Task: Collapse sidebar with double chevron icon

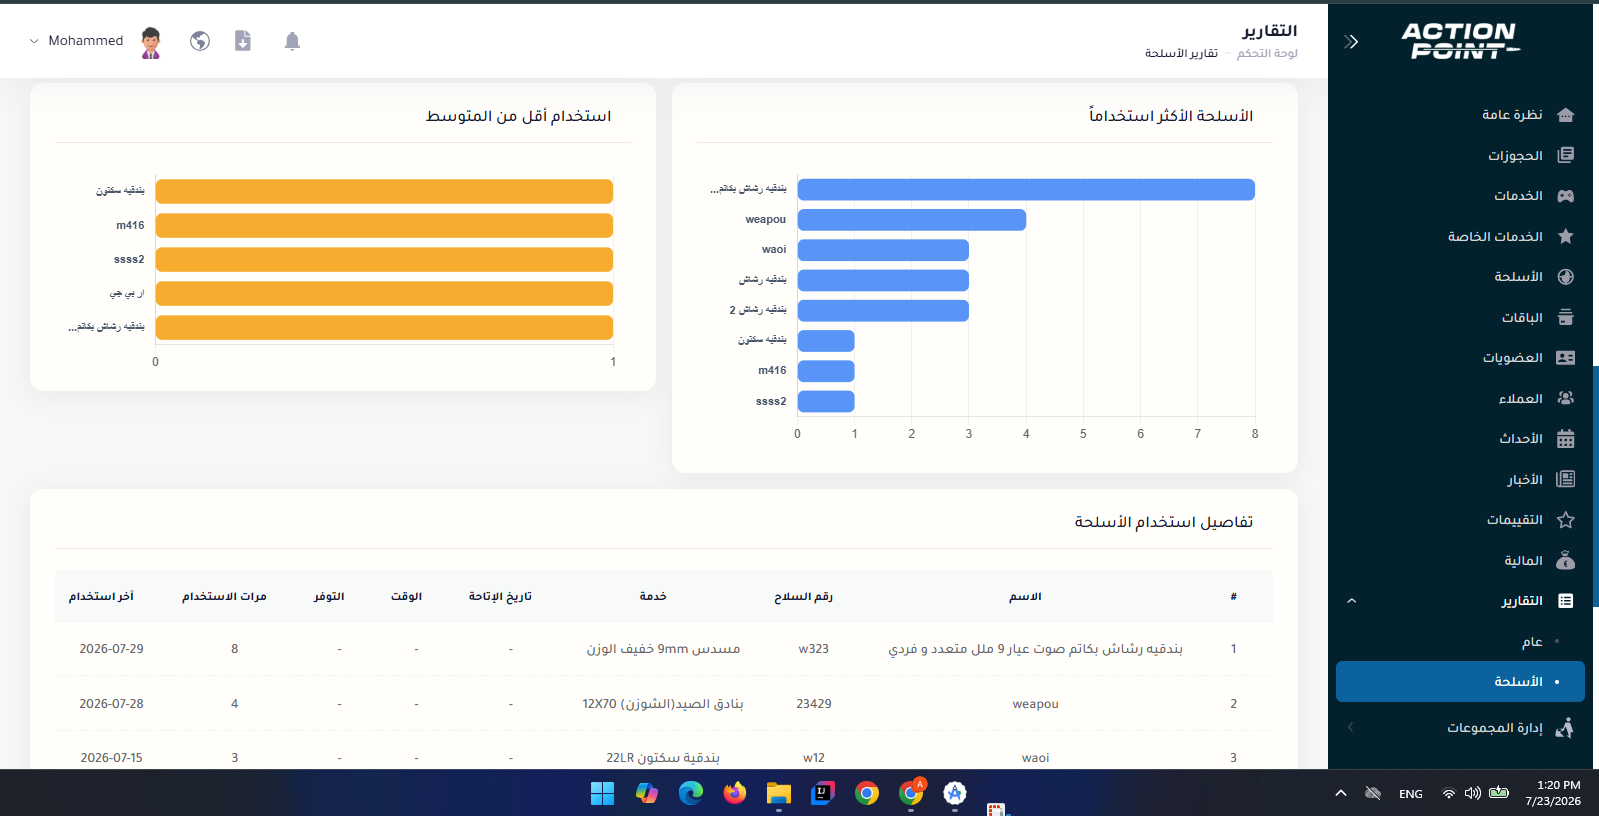Action: (x=1351, y=41)
